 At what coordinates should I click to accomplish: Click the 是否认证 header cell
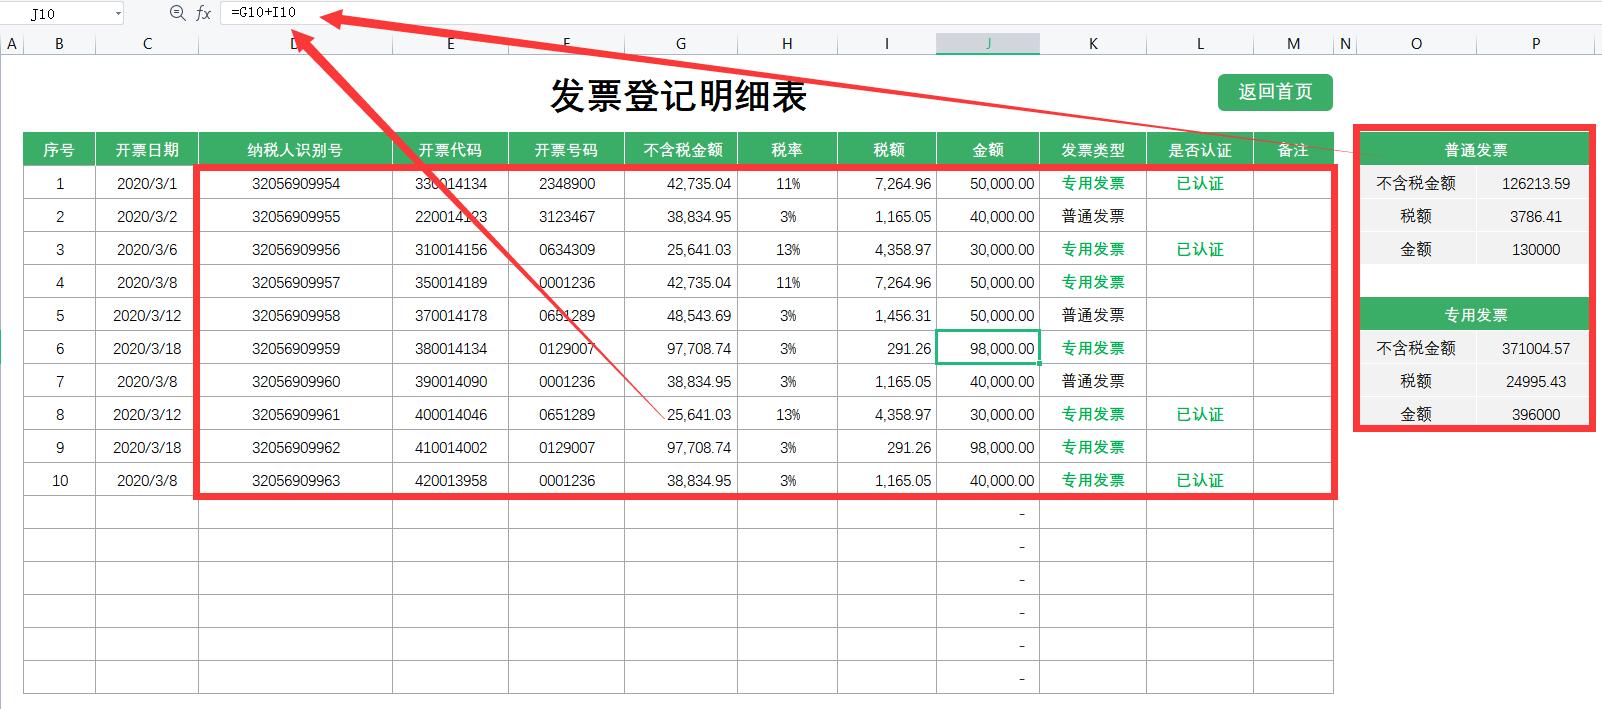(1200, 149)
